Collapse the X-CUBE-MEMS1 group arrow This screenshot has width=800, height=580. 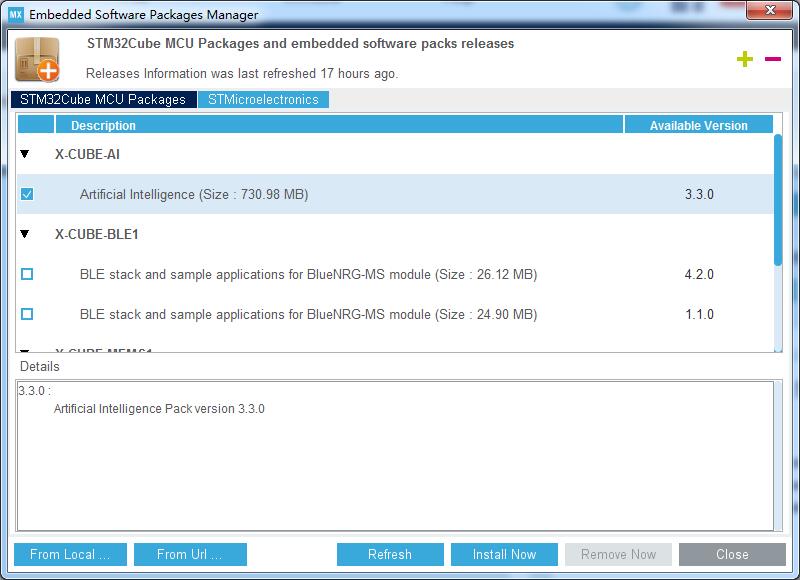(x=24, y=349)
